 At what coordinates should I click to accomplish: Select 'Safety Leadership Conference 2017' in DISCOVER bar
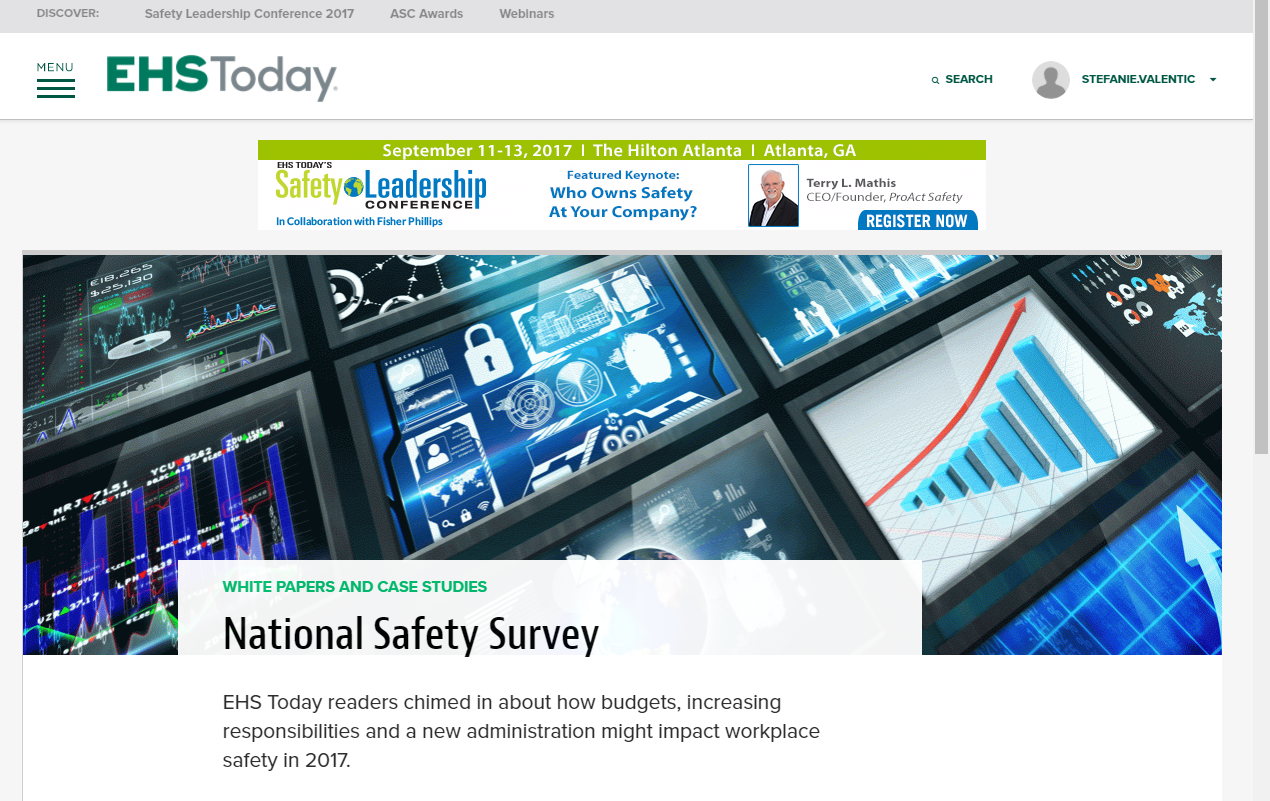pos(248,14)
